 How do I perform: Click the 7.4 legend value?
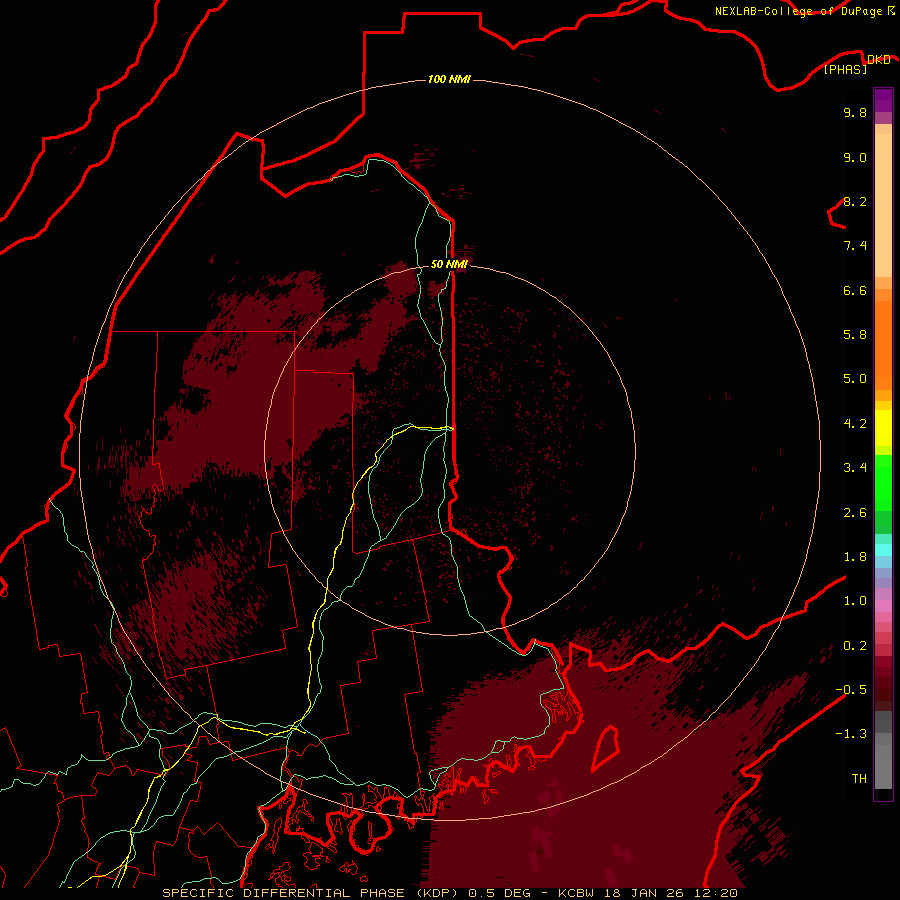pyautogui.click(x=855, y=246)
